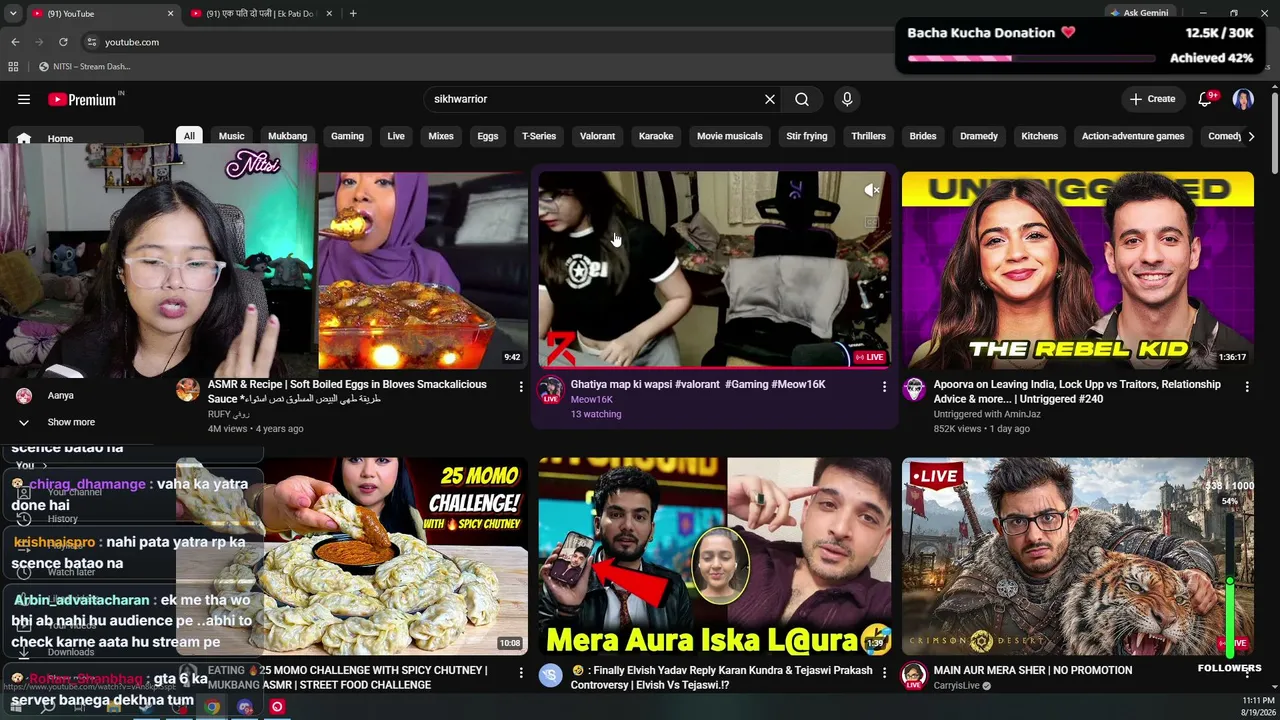1280x720 pixels.
Task: Reload the YouTube page
Action: (63, 42)
